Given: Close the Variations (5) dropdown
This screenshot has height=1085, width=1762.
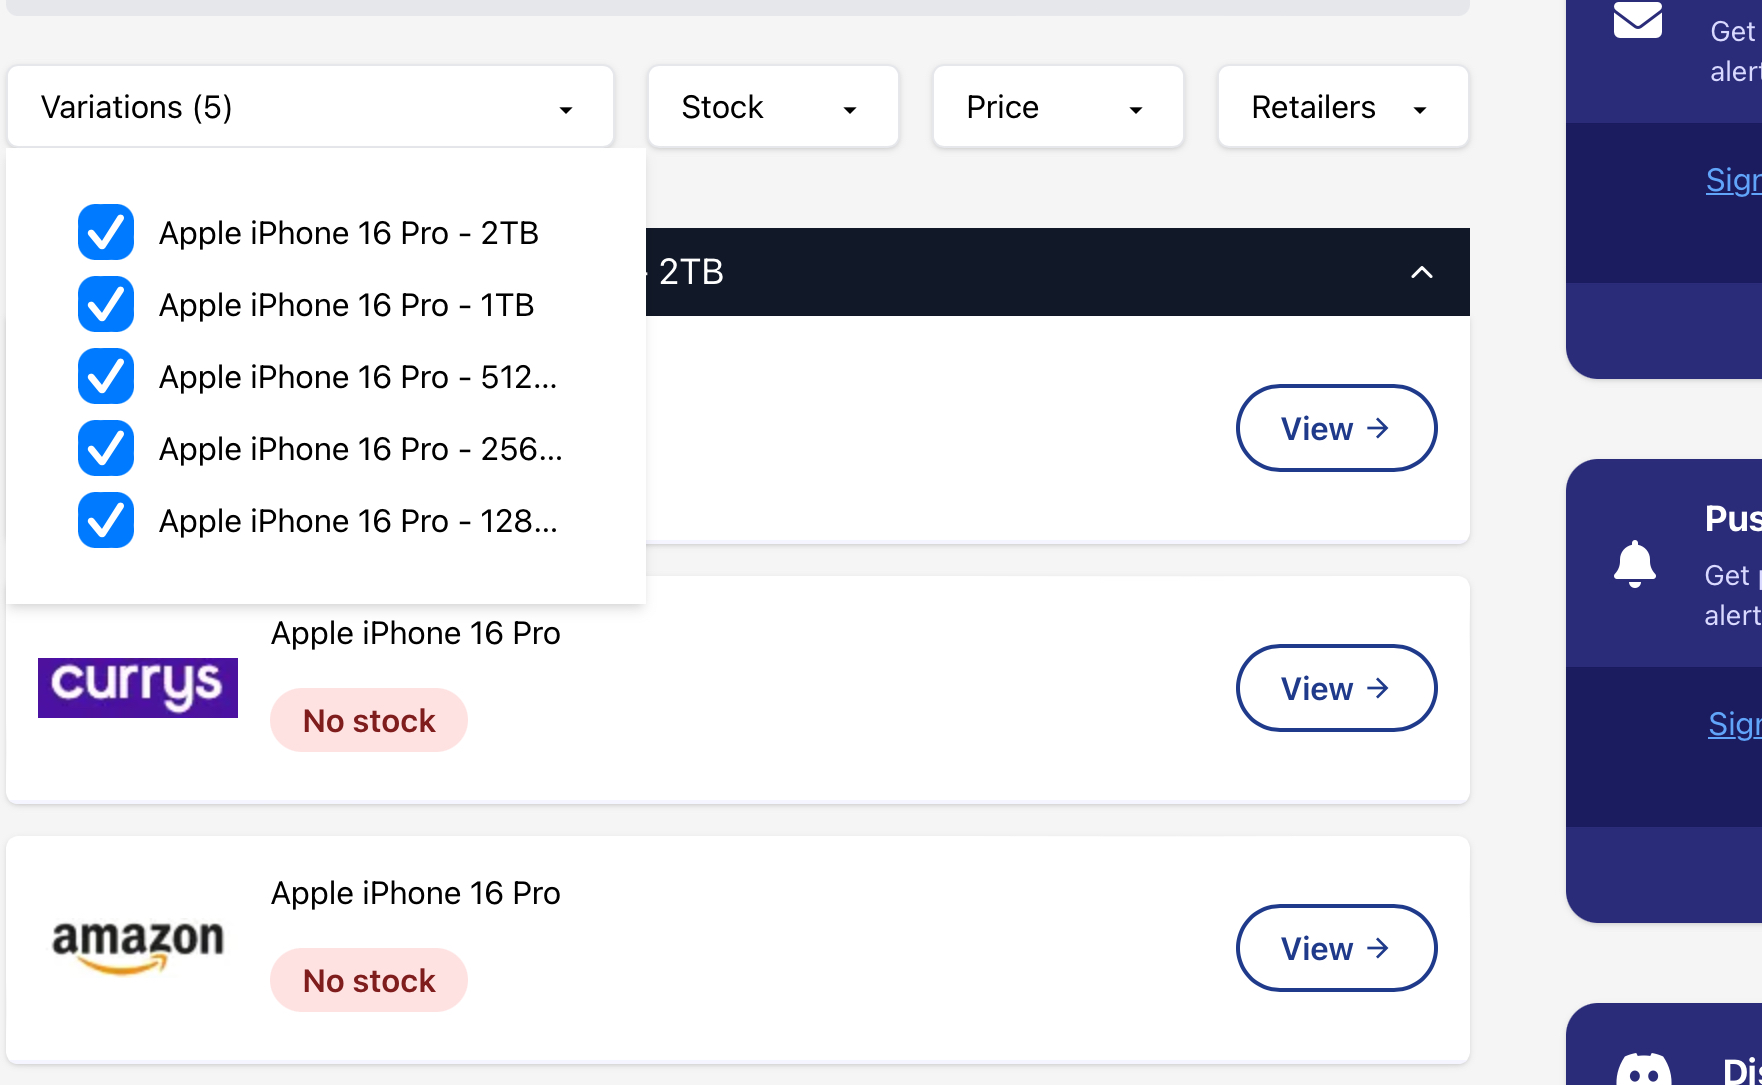Looking at the screenshot, I should tap(310, 107).
